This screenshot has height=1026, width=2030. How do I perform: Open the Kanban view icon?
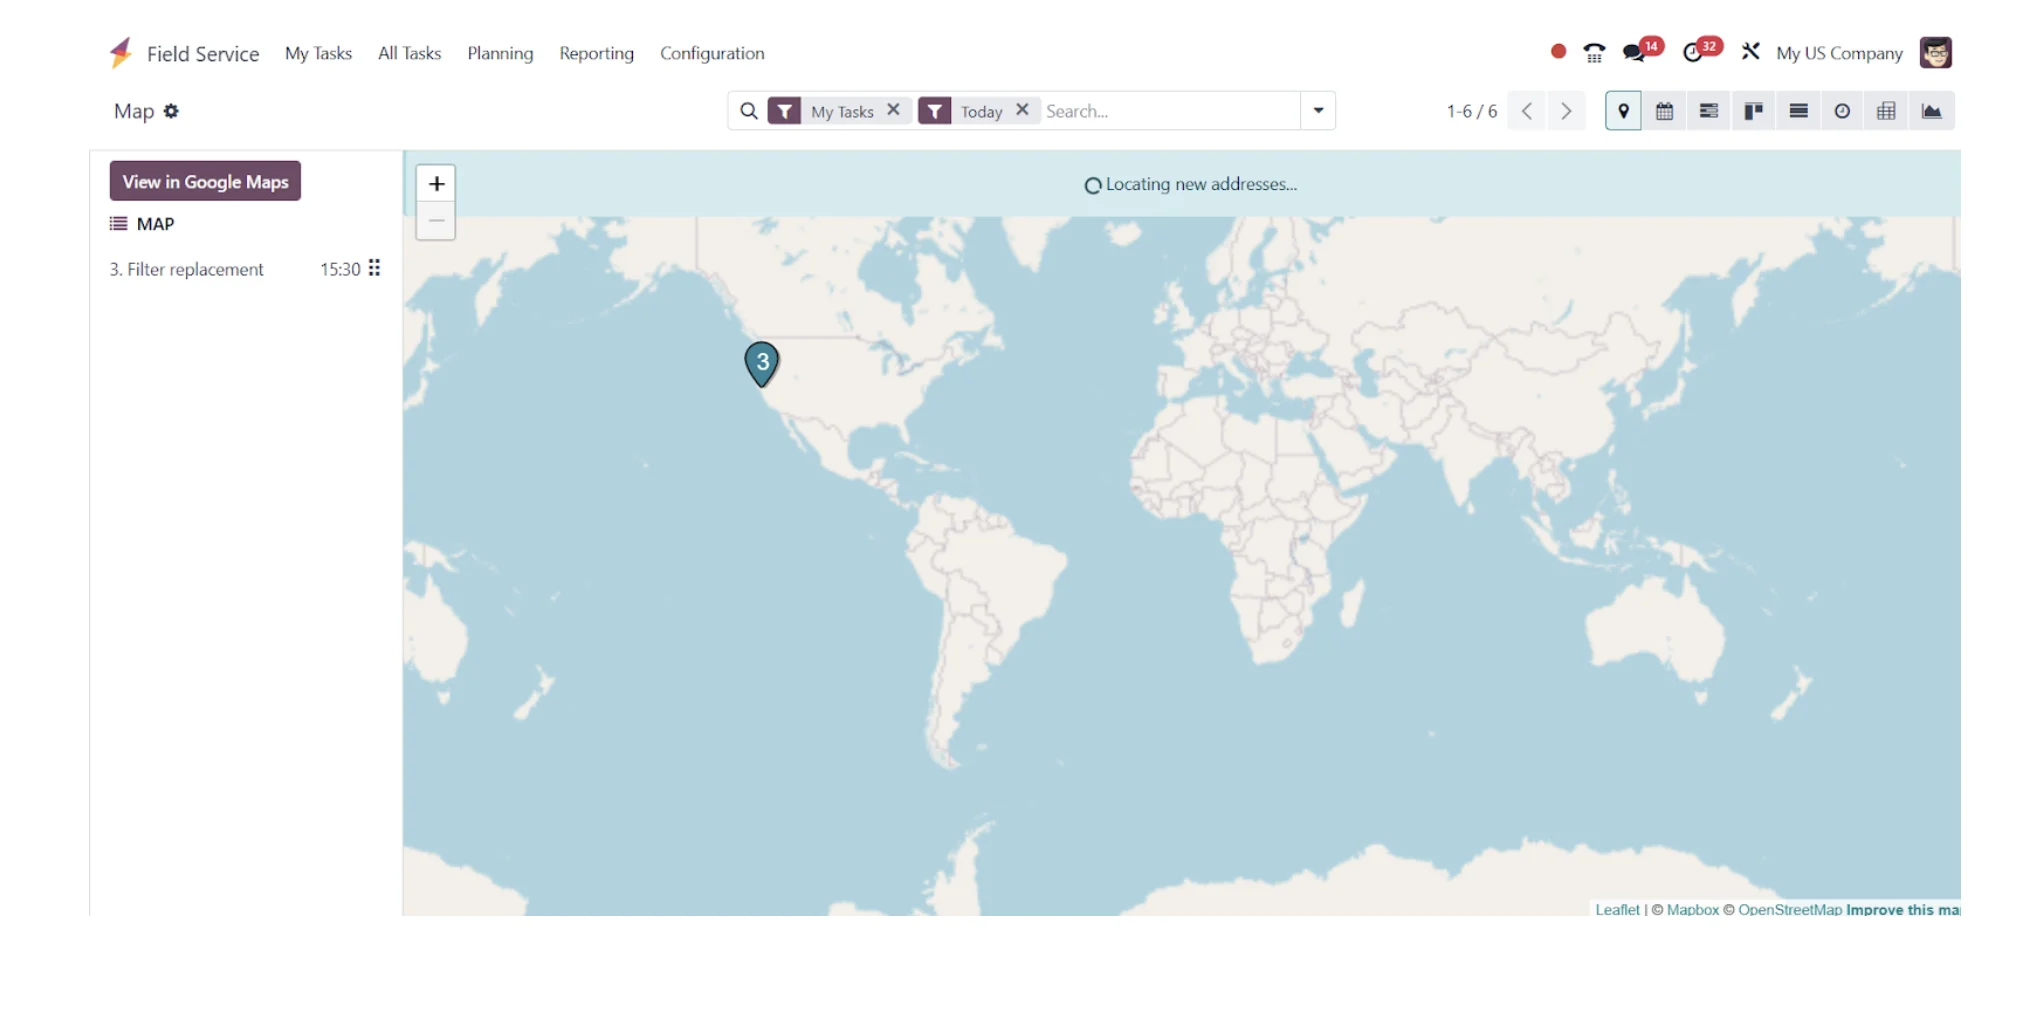click(1753, 111)
